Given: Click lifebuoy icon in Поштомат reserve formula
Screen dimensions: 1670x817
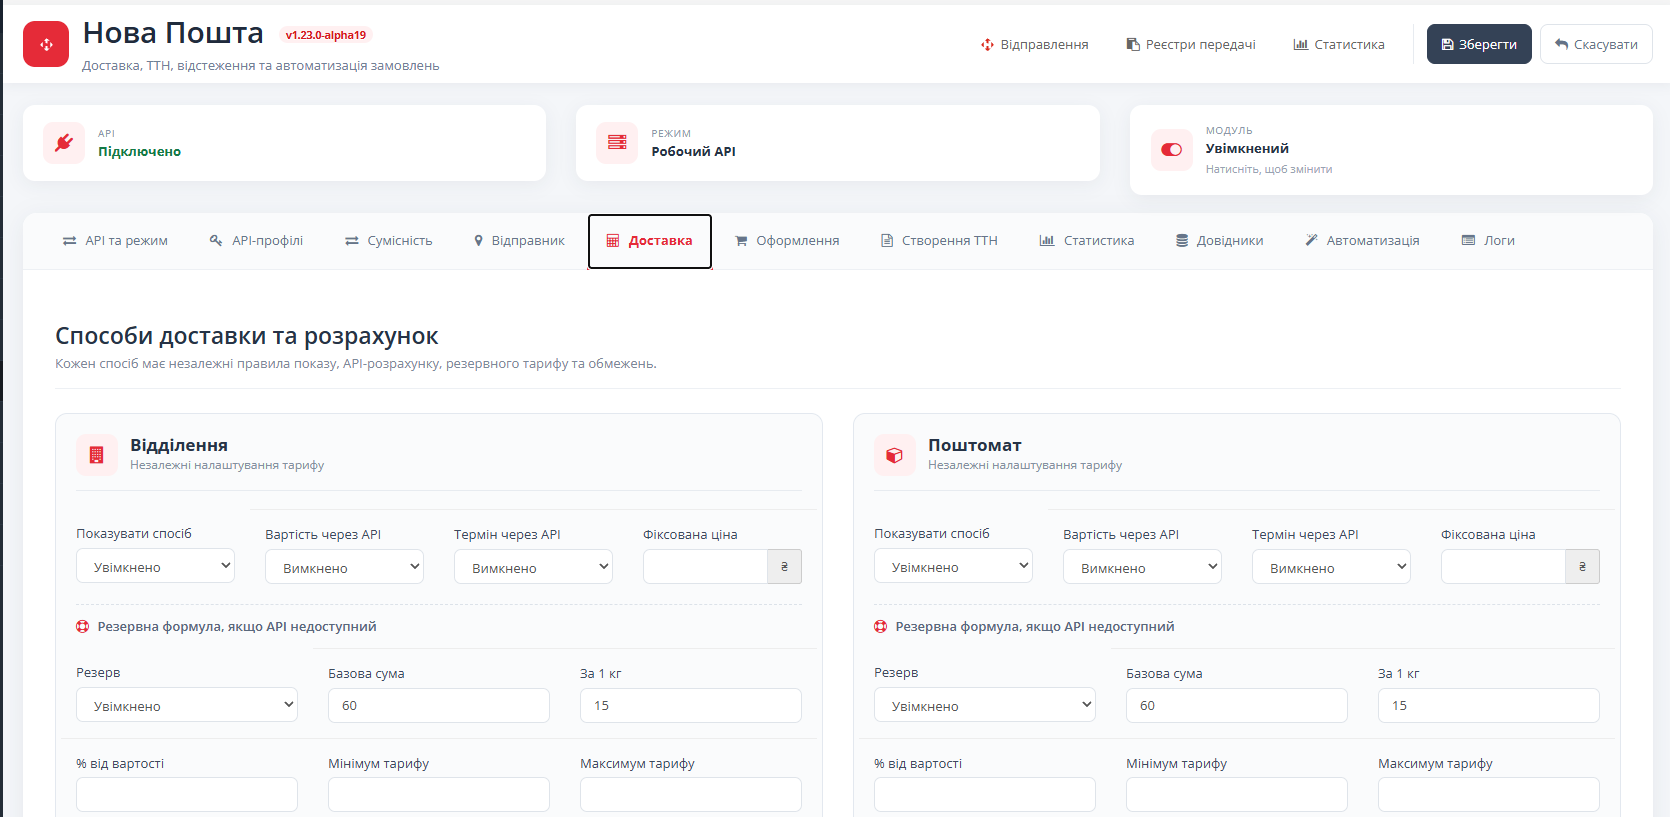Looking at the screenshot, I should coord(881,627).
